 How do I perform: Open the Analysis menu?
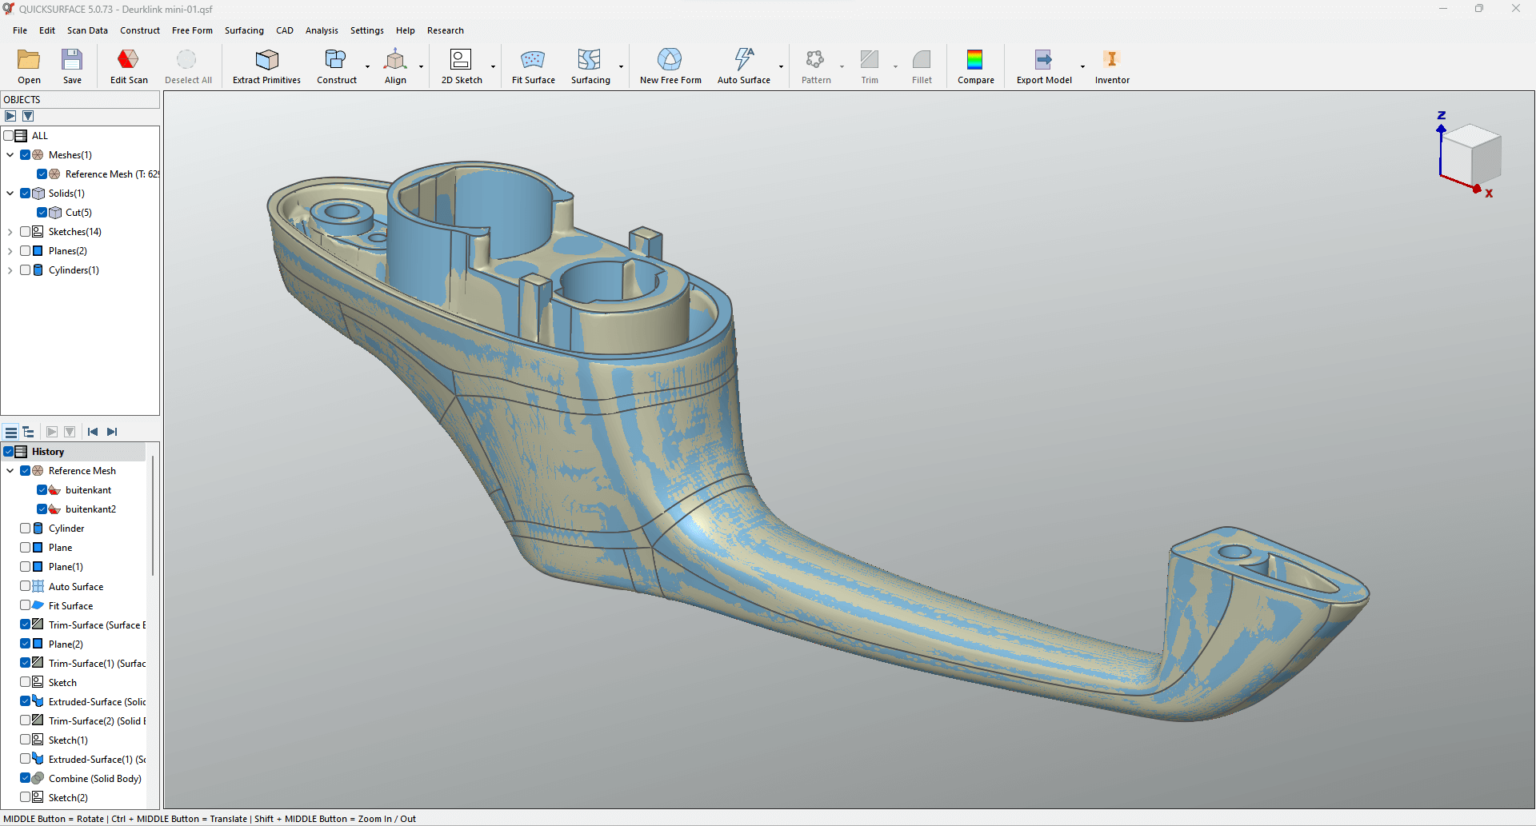click(x=321, y=30)
